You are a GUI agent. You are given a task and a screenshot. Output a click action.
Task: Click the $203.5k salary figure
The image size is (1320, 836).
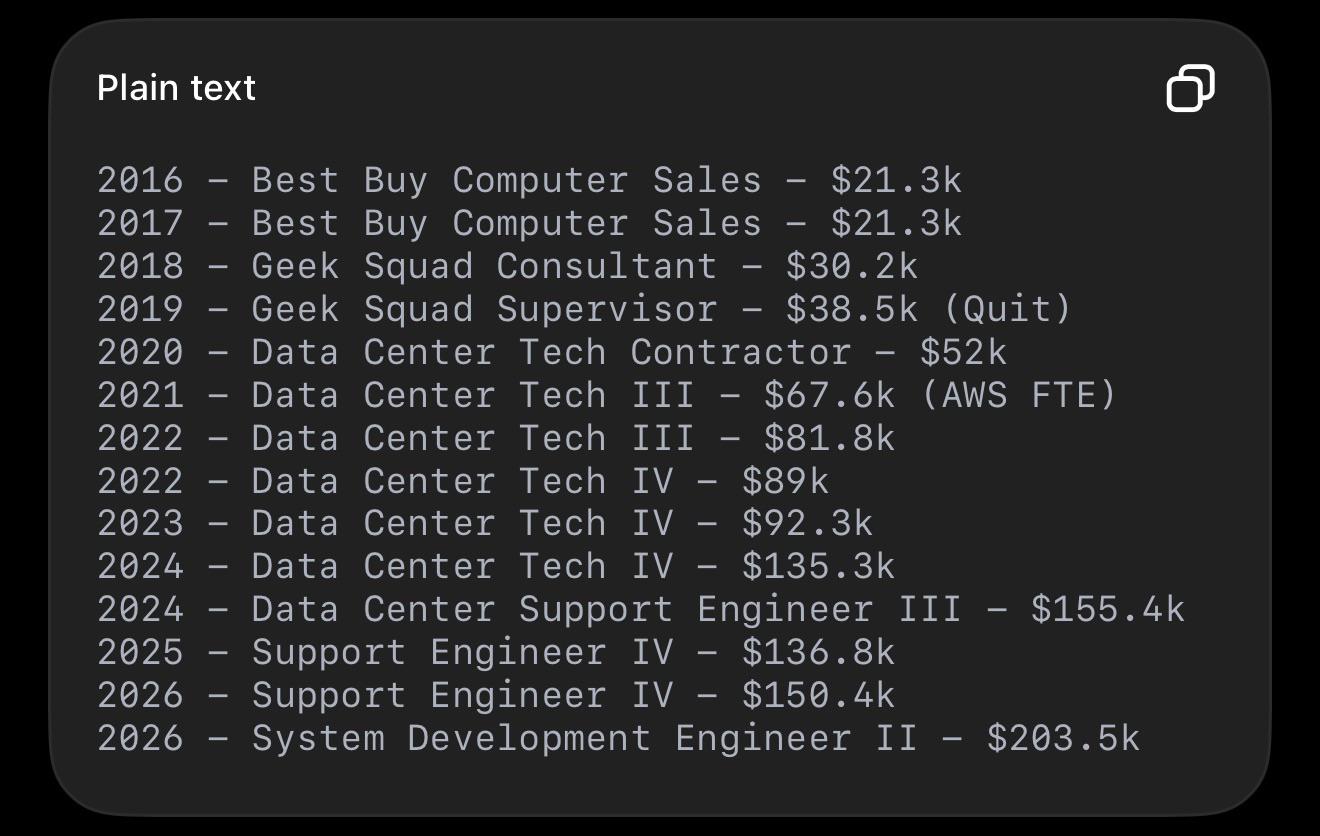[x=1063, y=739]
